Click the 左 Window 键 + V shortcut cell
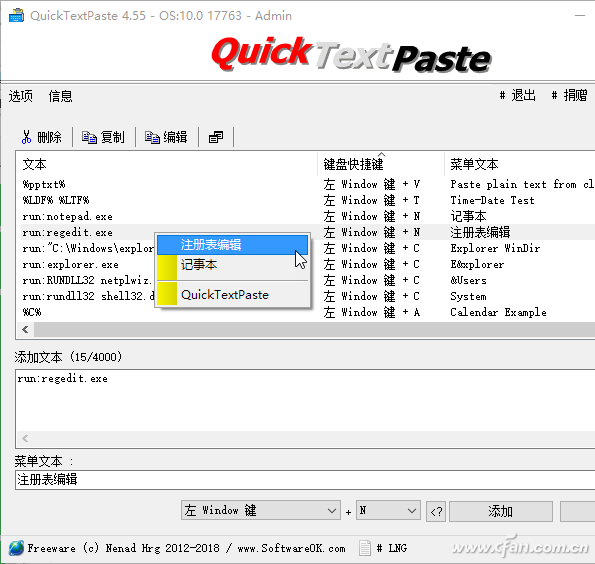This screenshot has height=564, width=595. click(372, 184)
